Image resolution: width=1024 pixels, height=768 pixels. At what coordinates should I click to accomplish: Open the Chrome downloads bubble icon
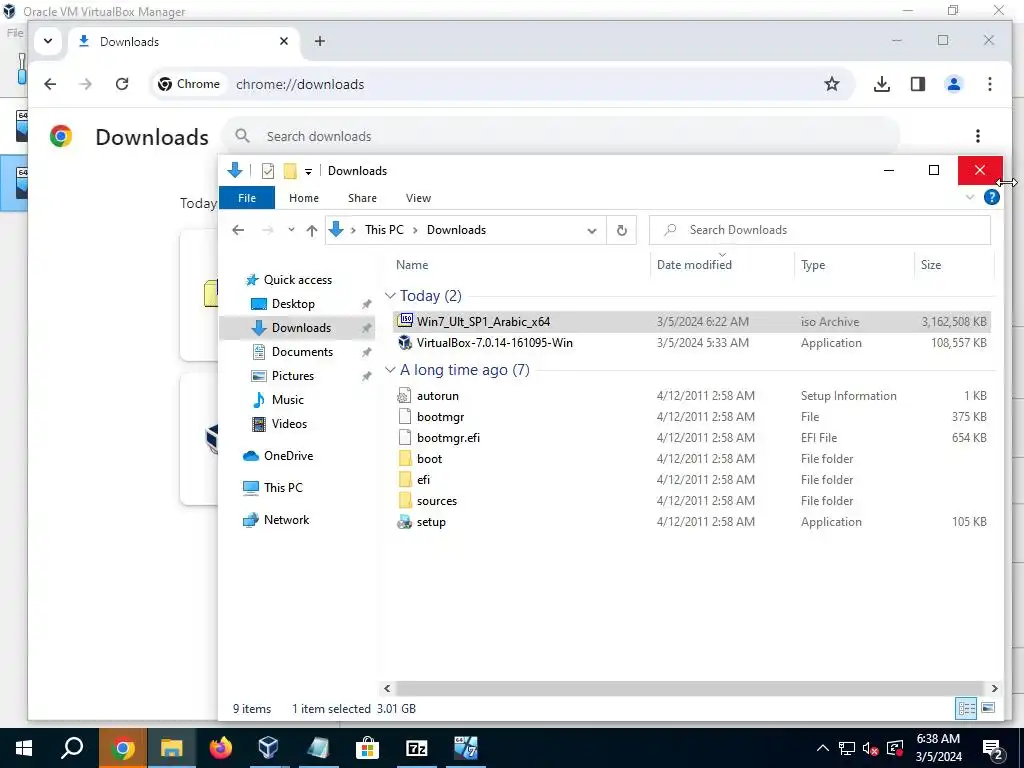point(882,84)
